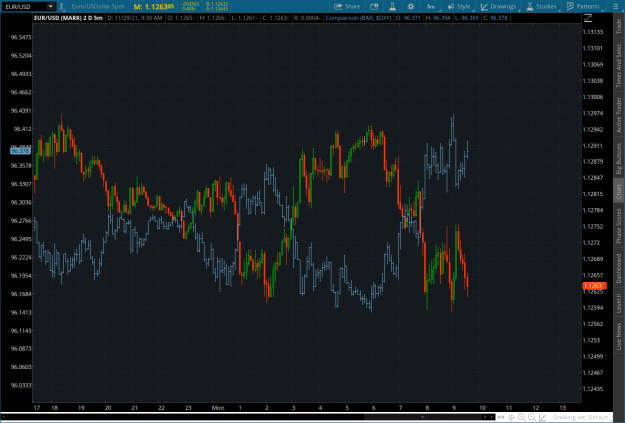Click the active drawing tool icon at bottom
Viewport: 625px width, 423px height.
click(542, 417)
